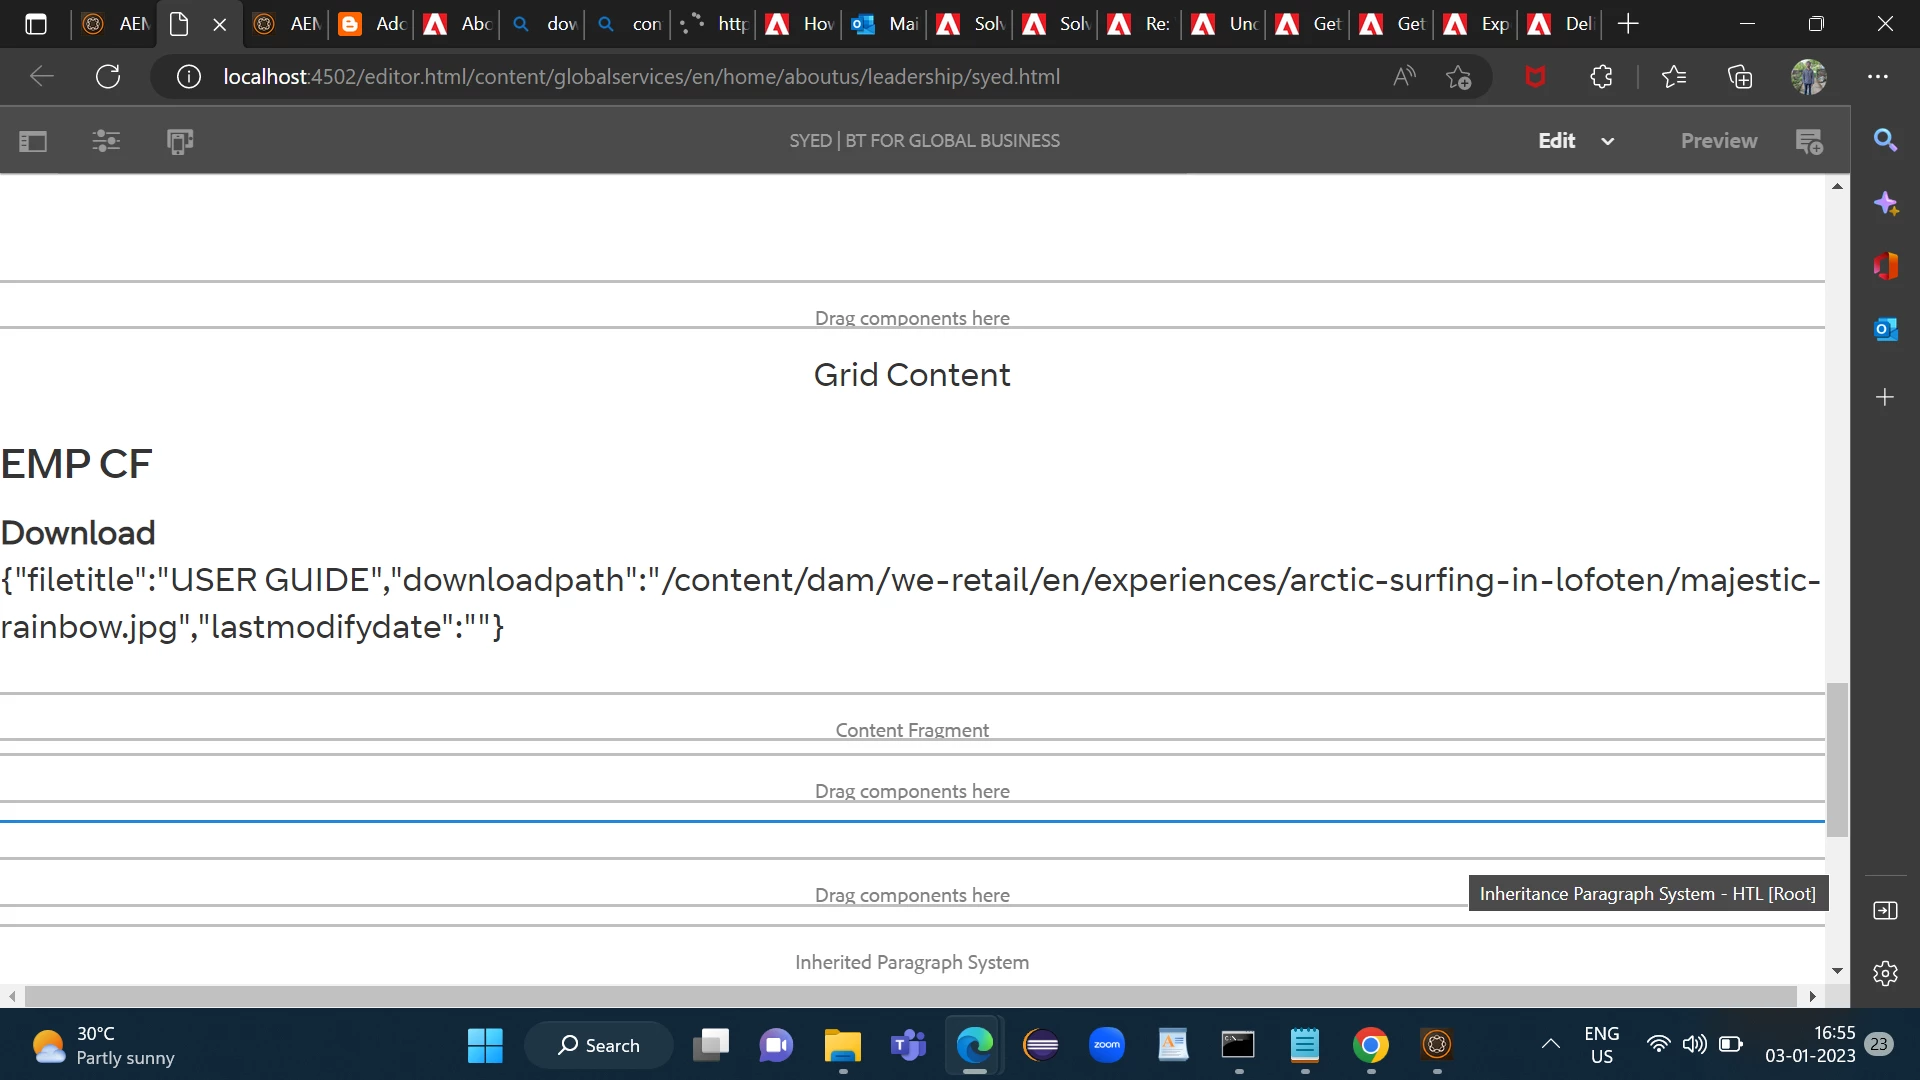This screenshot has width=1920, height=1080.
Task: Open the sidebar settings gear
Action: point(1885,973)
